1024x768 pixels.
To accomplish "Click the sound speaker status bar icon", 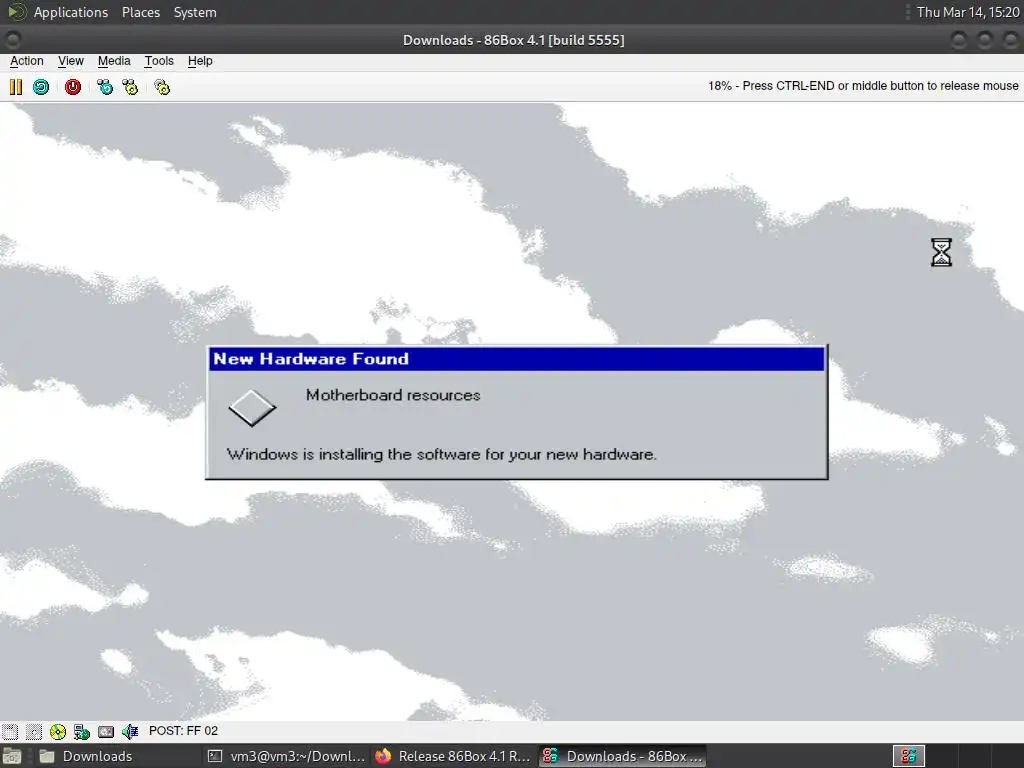I will (x=130, y=731).
